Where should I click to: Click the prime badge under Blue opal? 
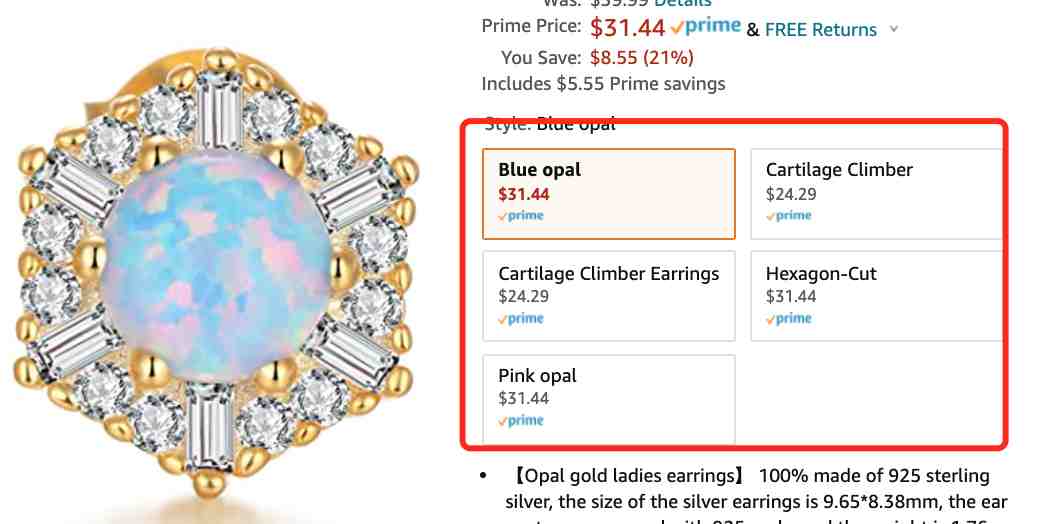521,216
